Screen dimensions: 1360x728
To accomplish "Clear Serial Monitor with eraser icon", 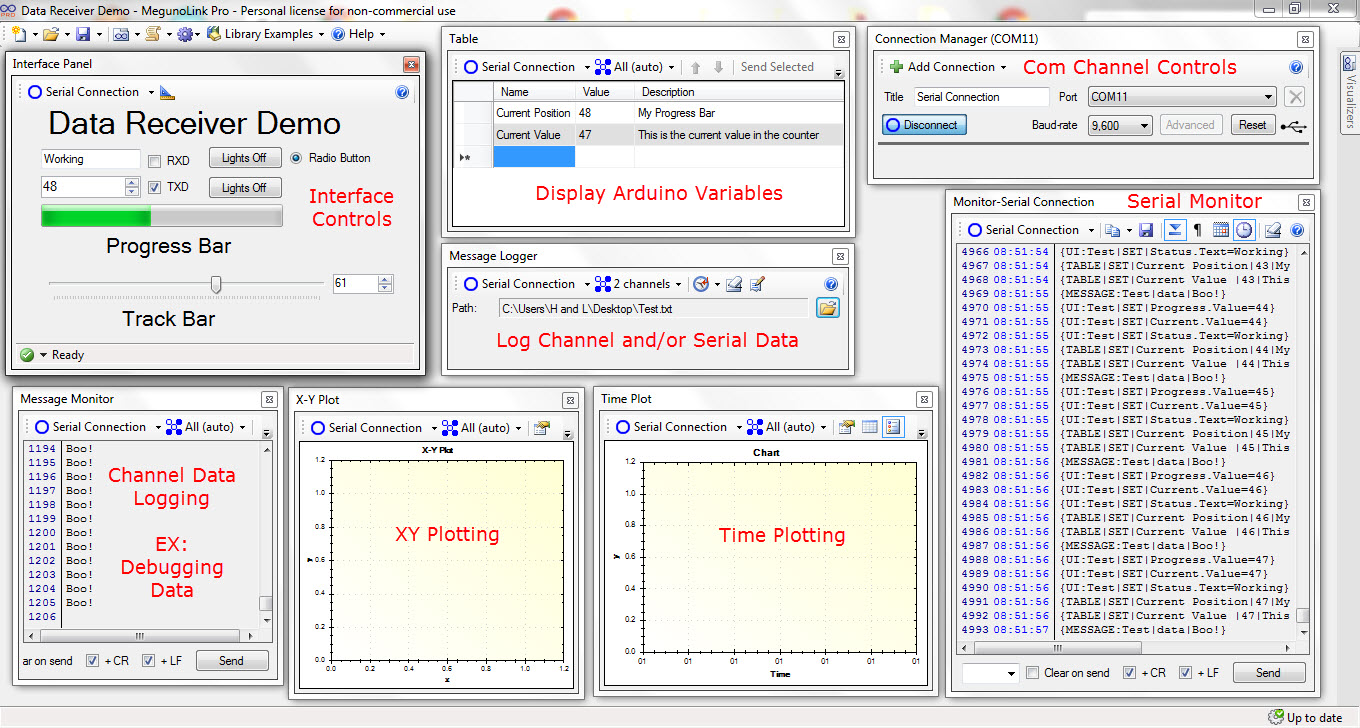I will 1272,230.
